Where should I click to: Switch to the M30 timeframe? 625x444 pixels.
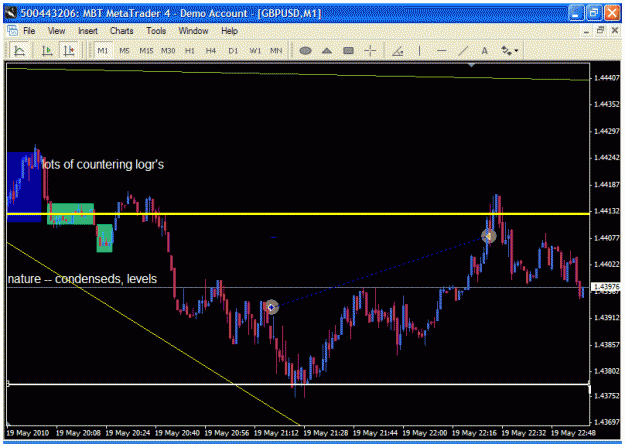[x=168, y=51]
